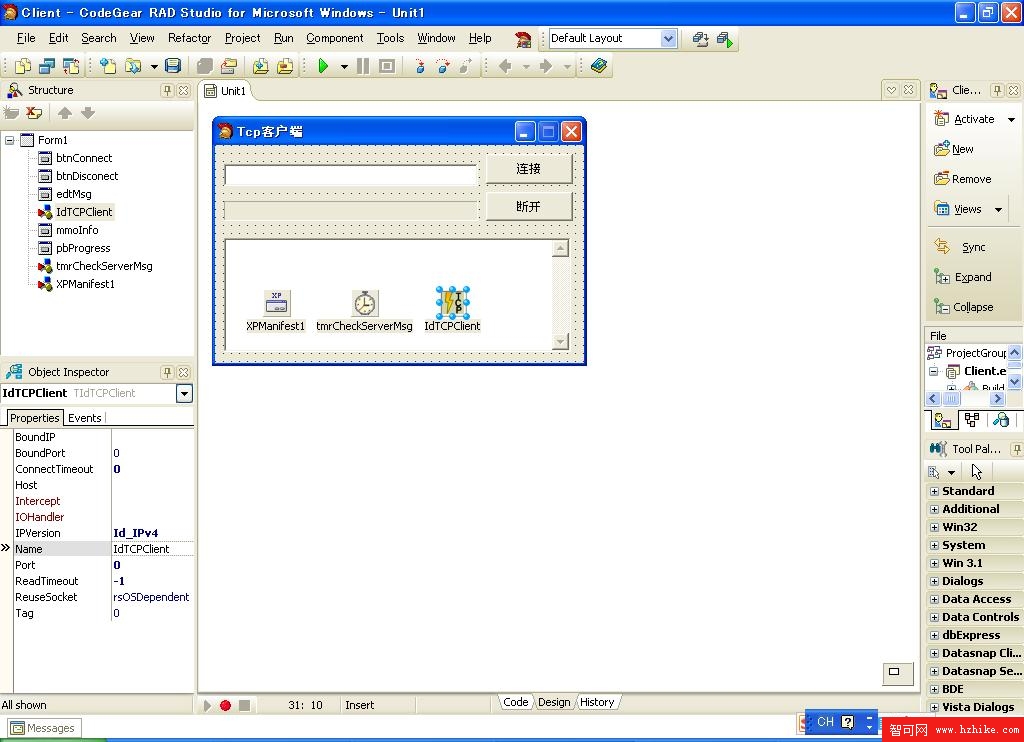Open the Data Explorer tab icon
Image resolution: width=1024 pixels, height=742 pixels.
1000,420
